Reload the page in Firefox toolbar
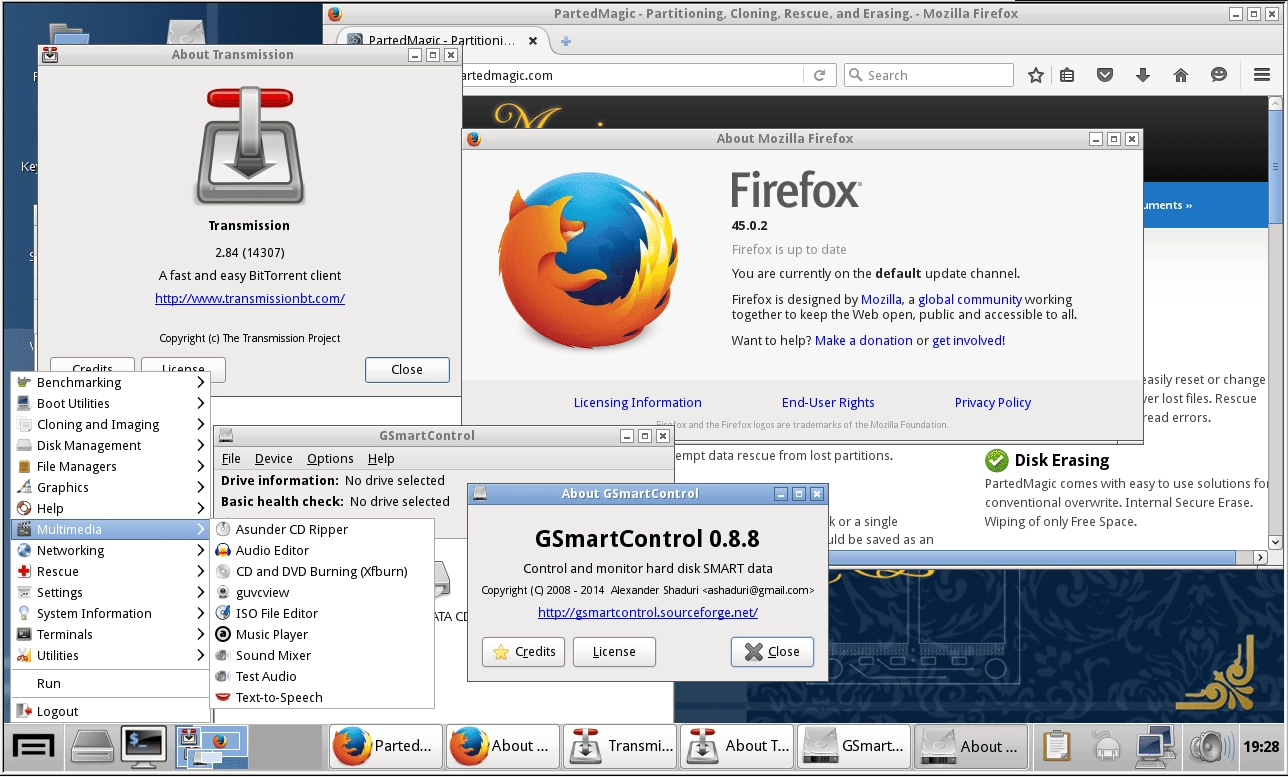This screenshot has height=777, width=1288. click(819, 75)
